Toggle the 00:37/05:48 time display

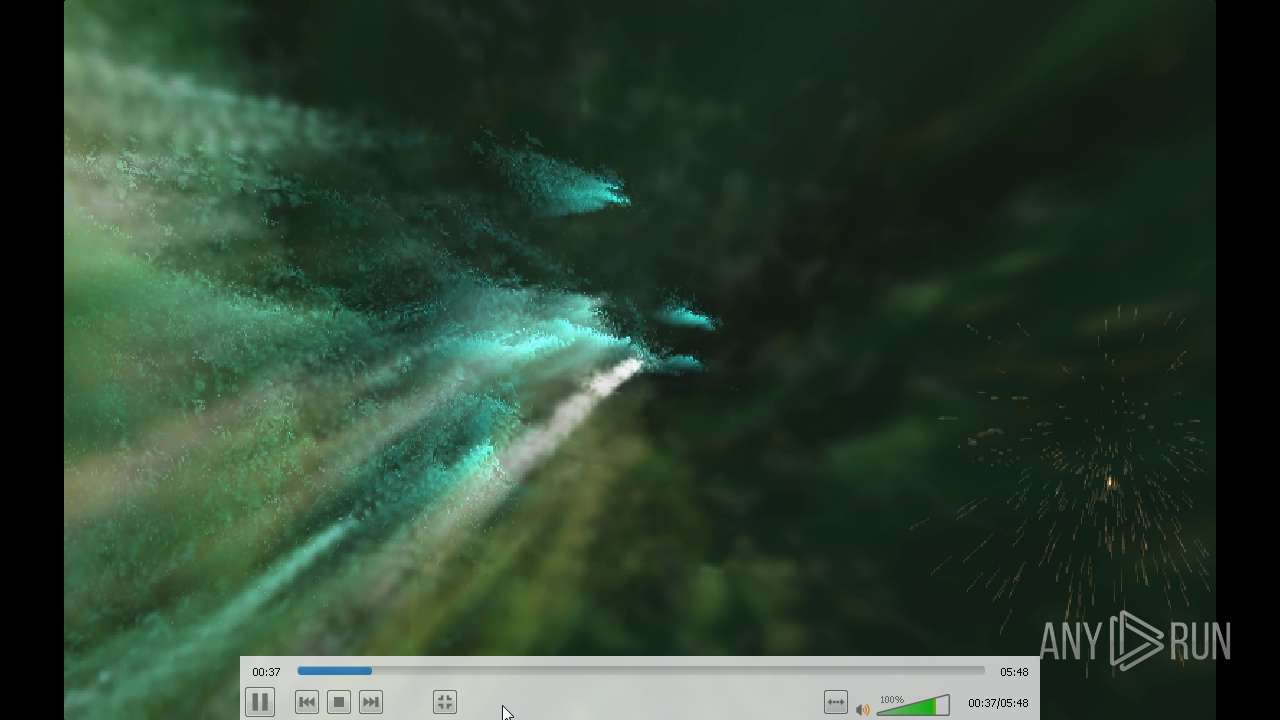(x=998, y=703)
